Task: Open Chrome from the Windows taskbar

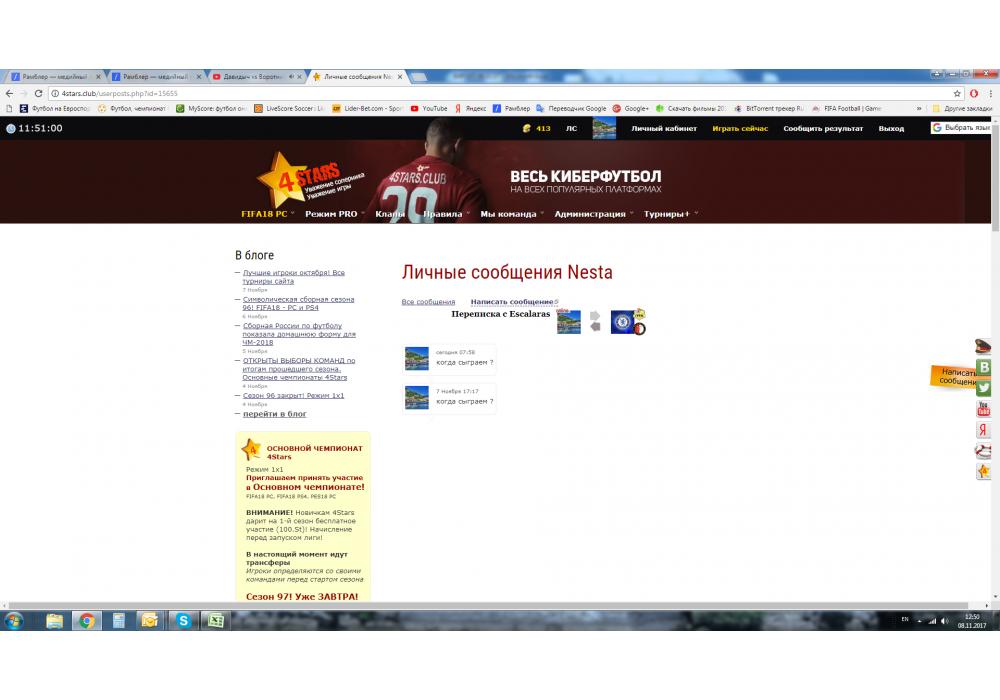Action: coord(87,620)
